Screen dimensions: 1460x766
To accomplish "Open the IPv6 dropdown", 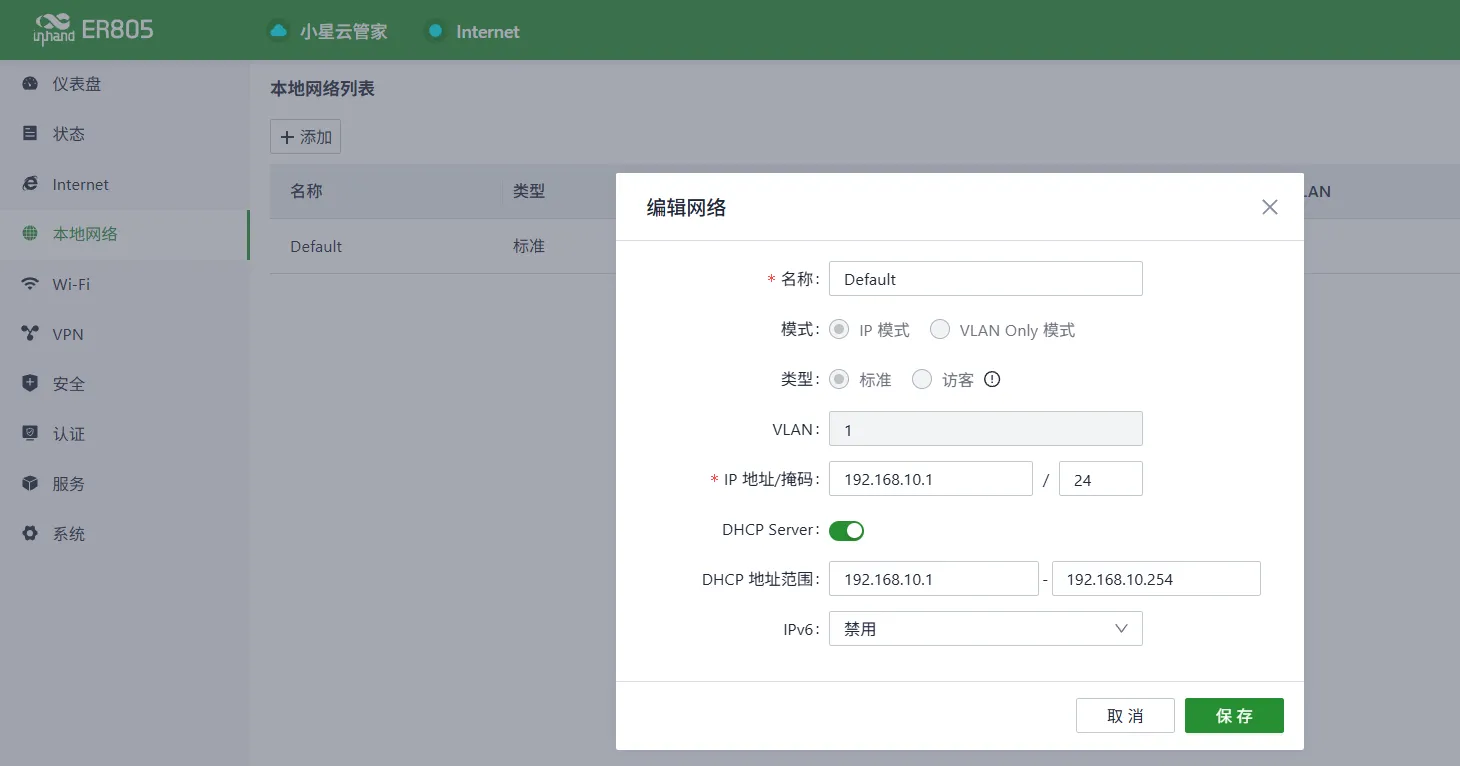I will pyautogui.click(x=986, y=629).
